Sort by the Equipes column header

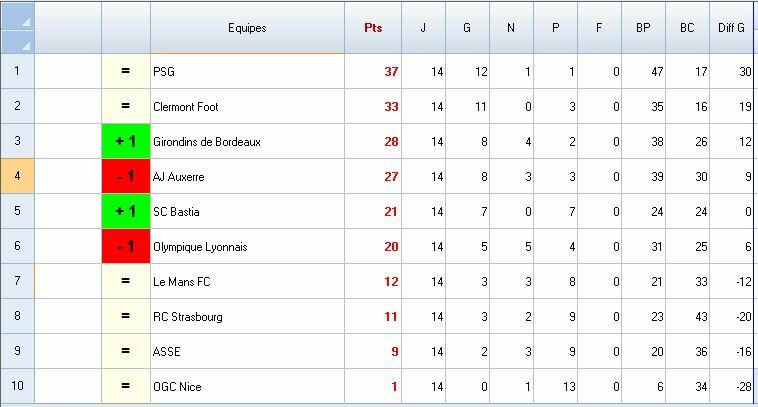pos(247,28)
